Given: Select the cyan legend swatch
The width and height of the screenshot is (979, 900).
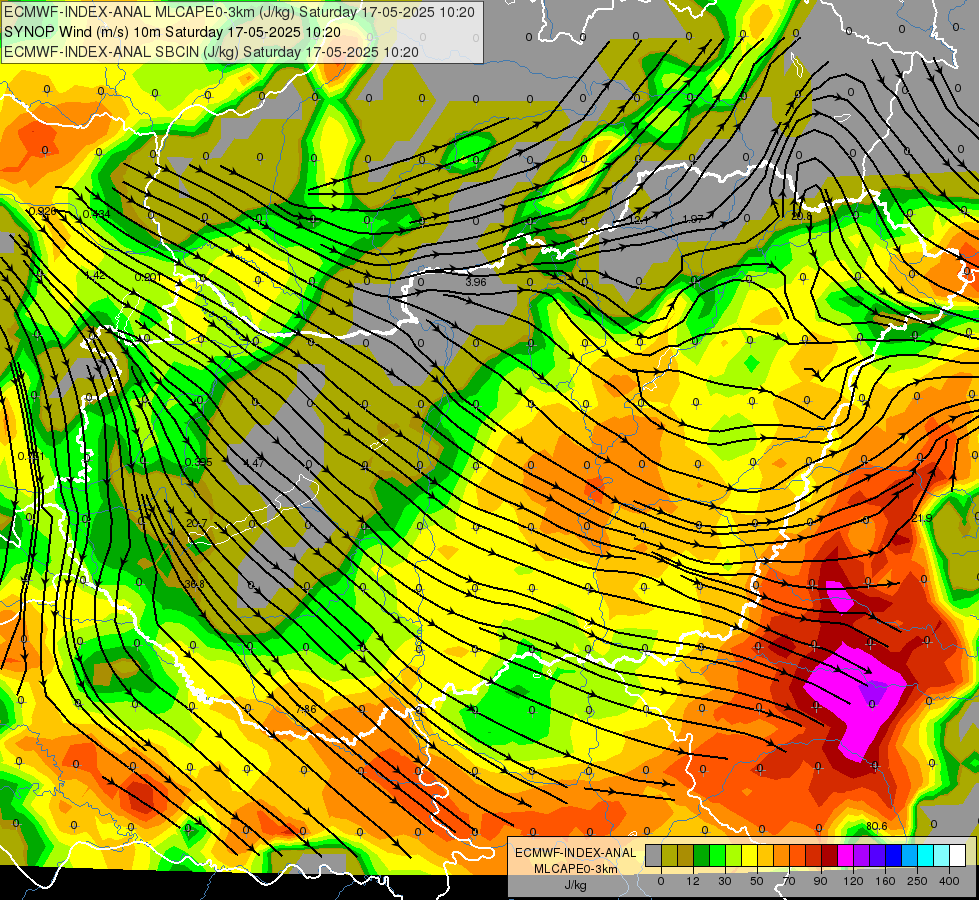Looking at the screenshot, I should click(925, 855).
